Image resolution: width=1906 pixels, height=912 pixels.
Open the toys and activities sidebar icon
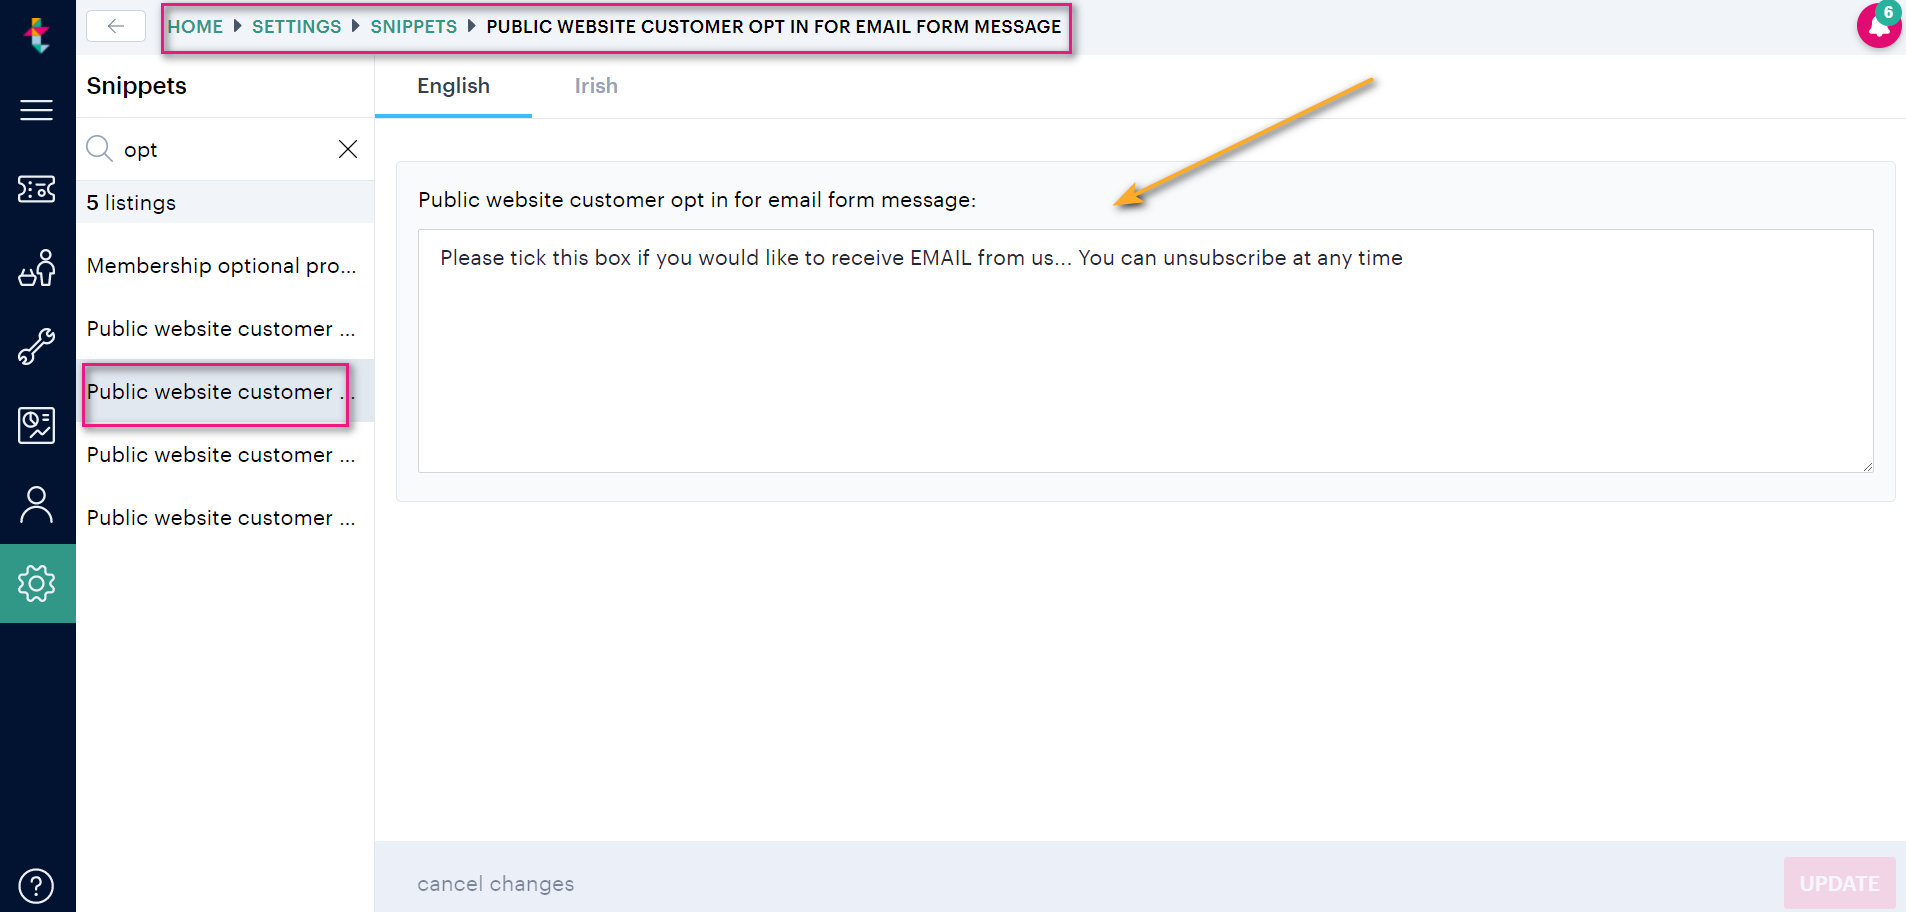click(x=37, y=268)
